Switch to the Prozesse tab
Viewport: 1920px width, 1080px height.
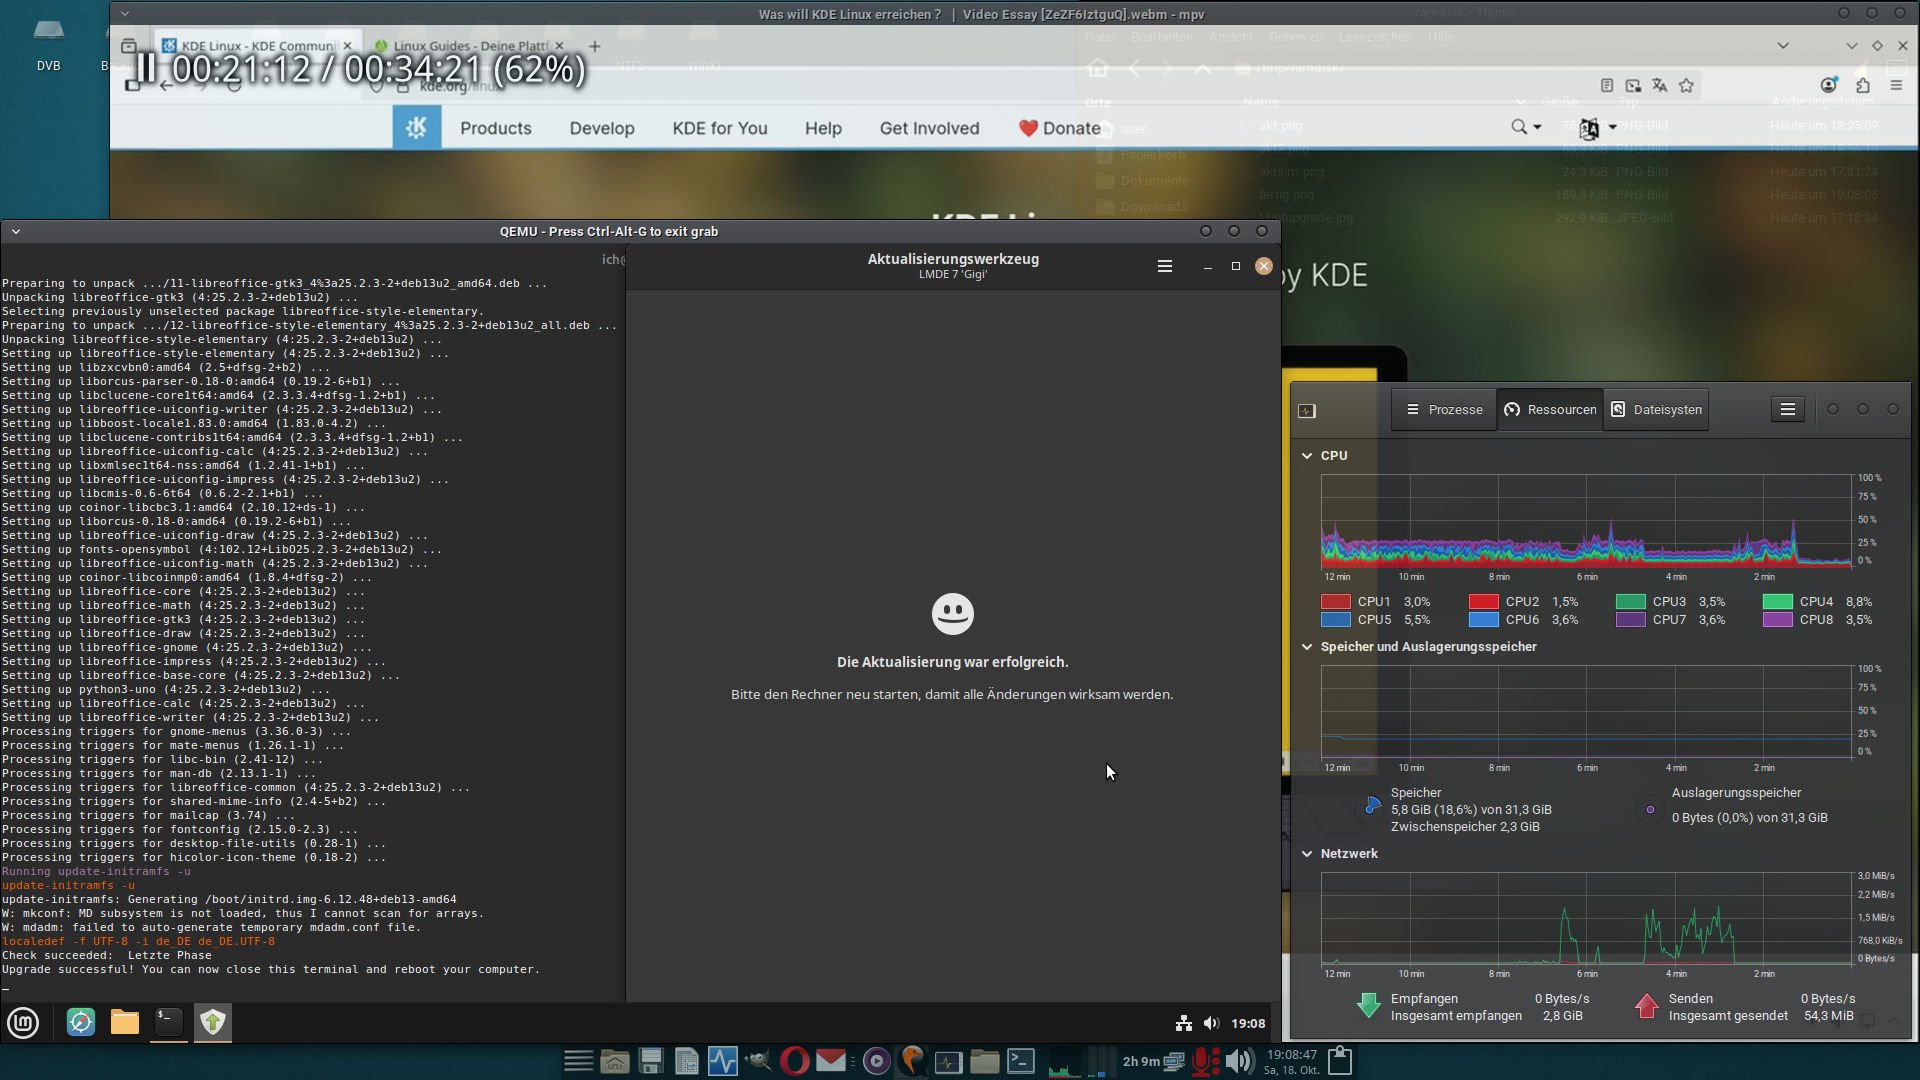[x=1444, y=410]
